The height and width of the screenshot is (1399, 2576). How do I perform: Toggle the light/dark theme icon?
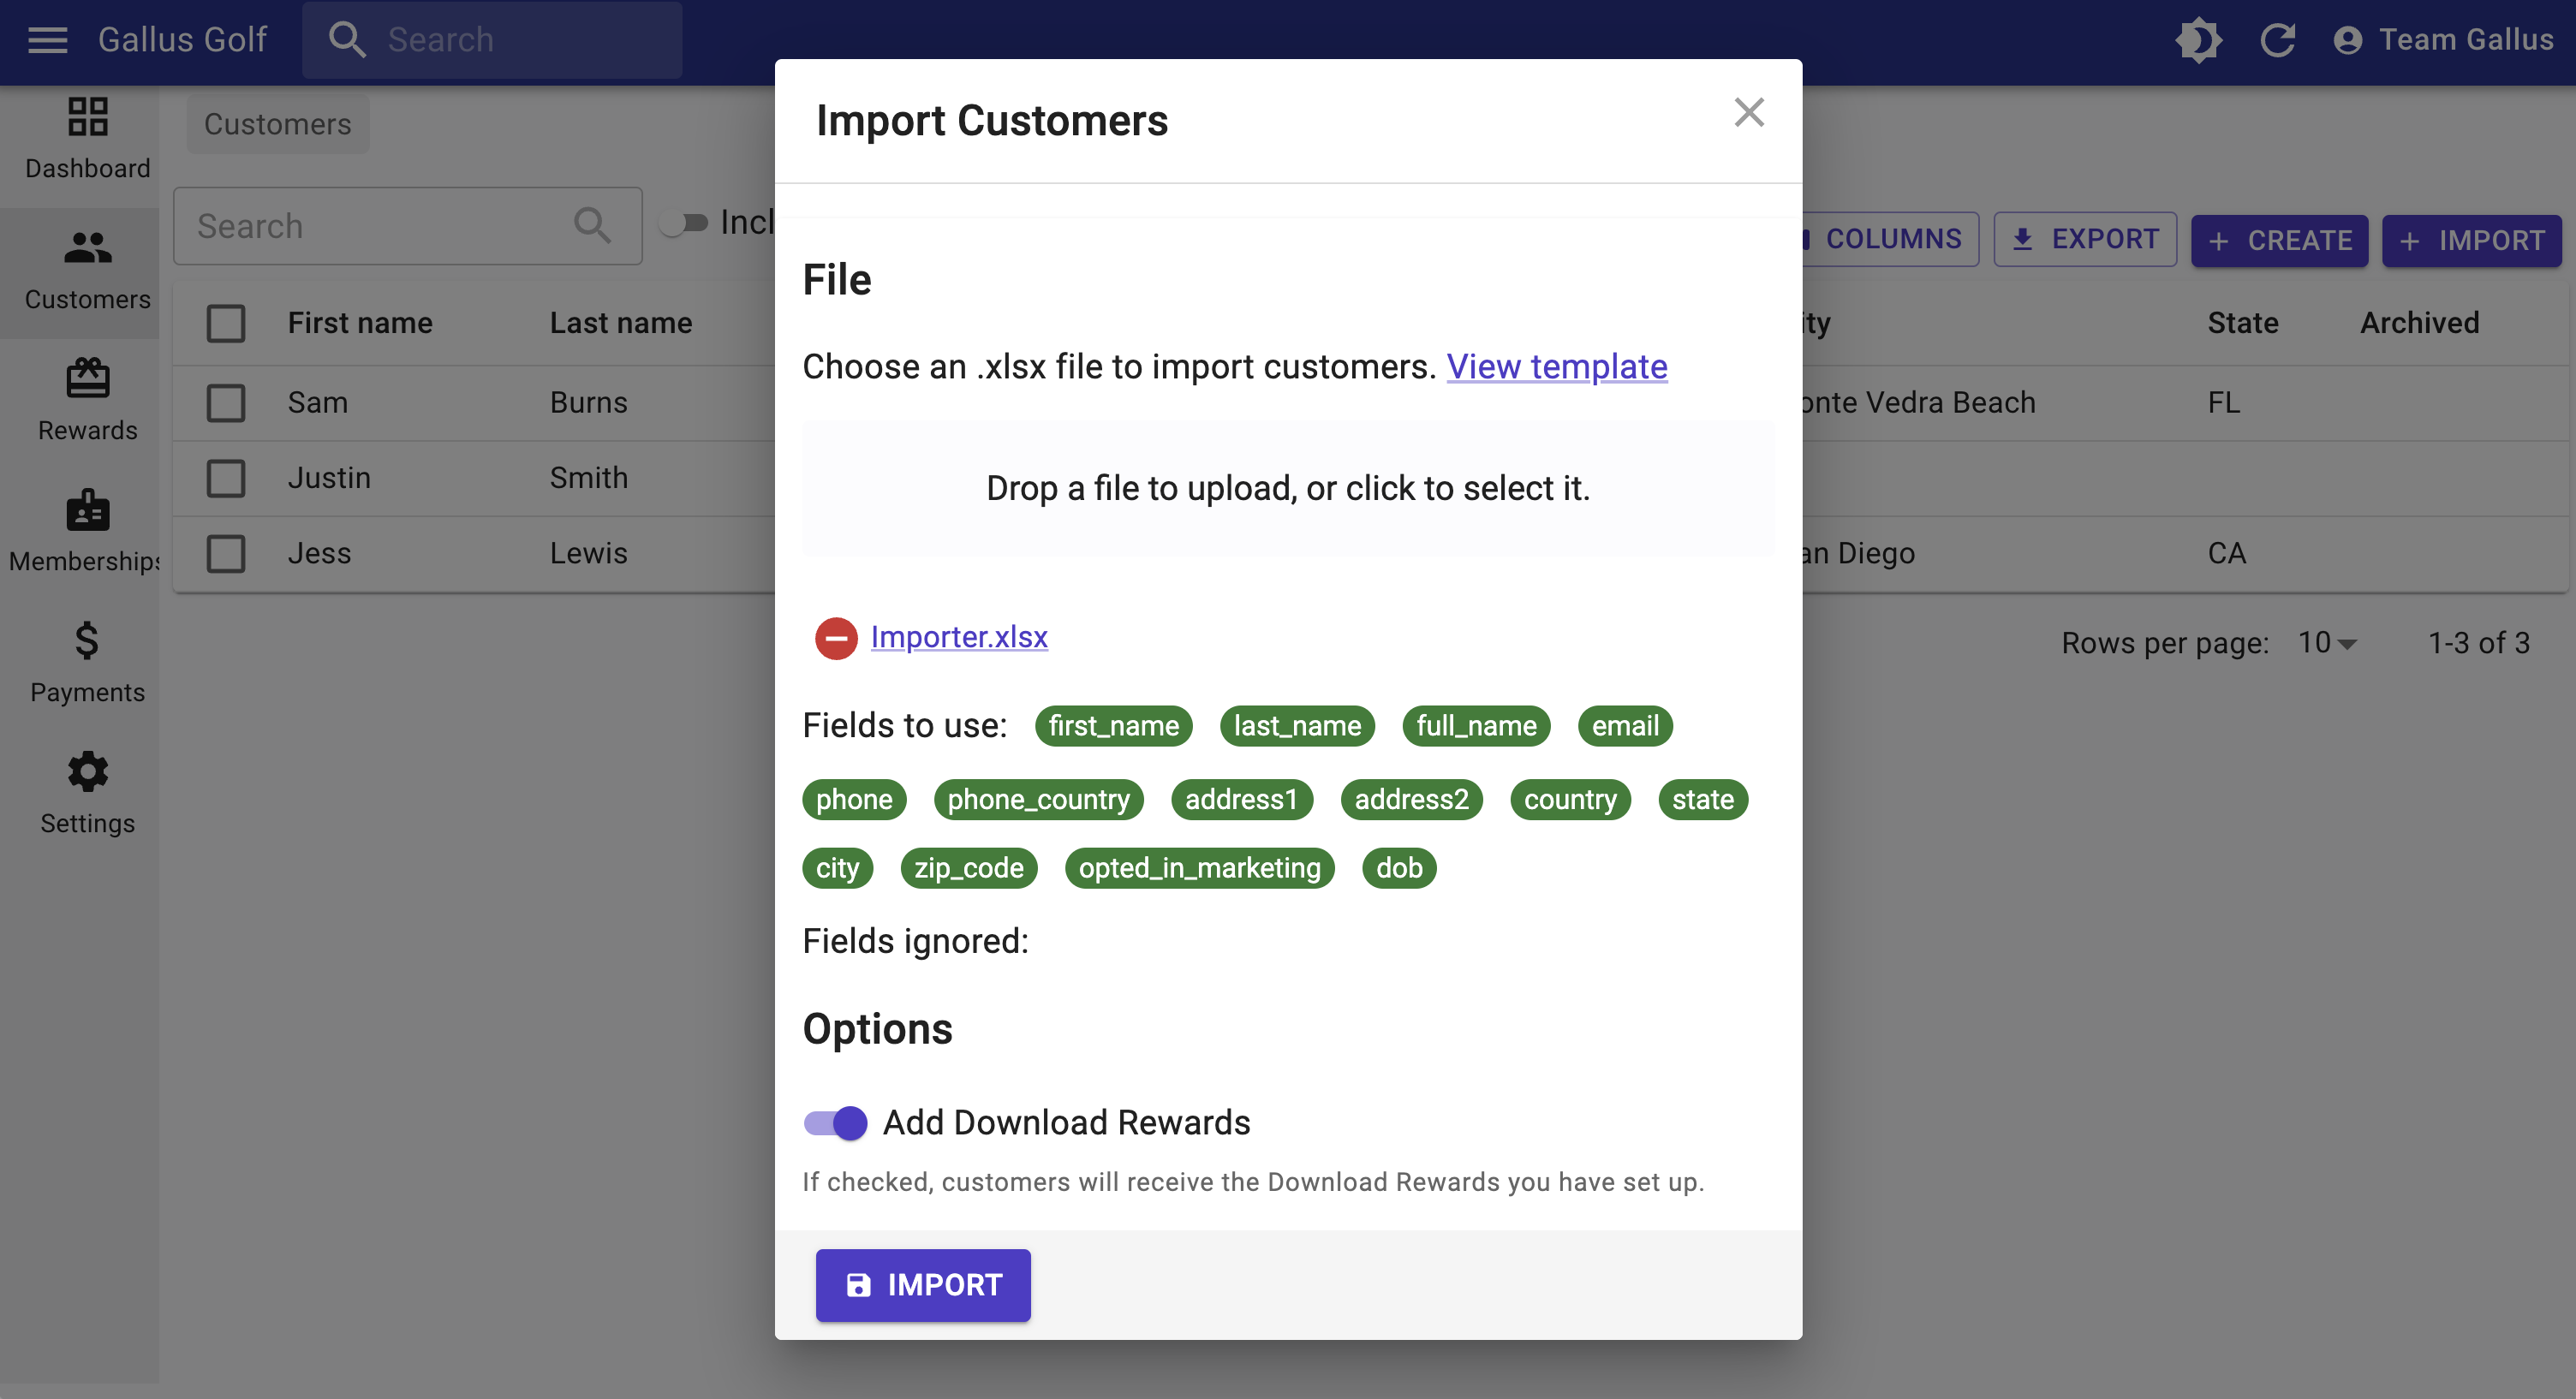[x=2198, y=40]
